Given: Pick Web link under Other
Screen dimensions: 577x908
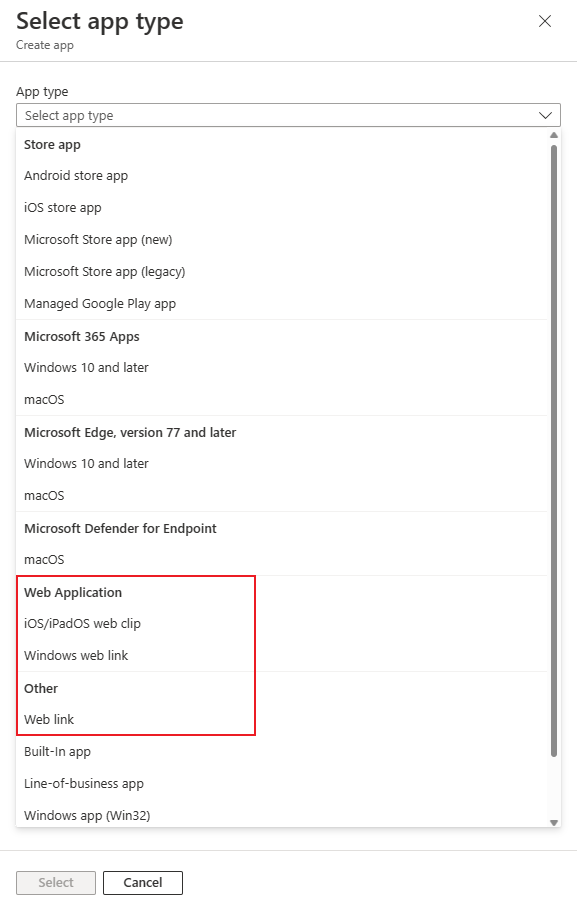Looking at the screenshot, I should tap(51, 719).
